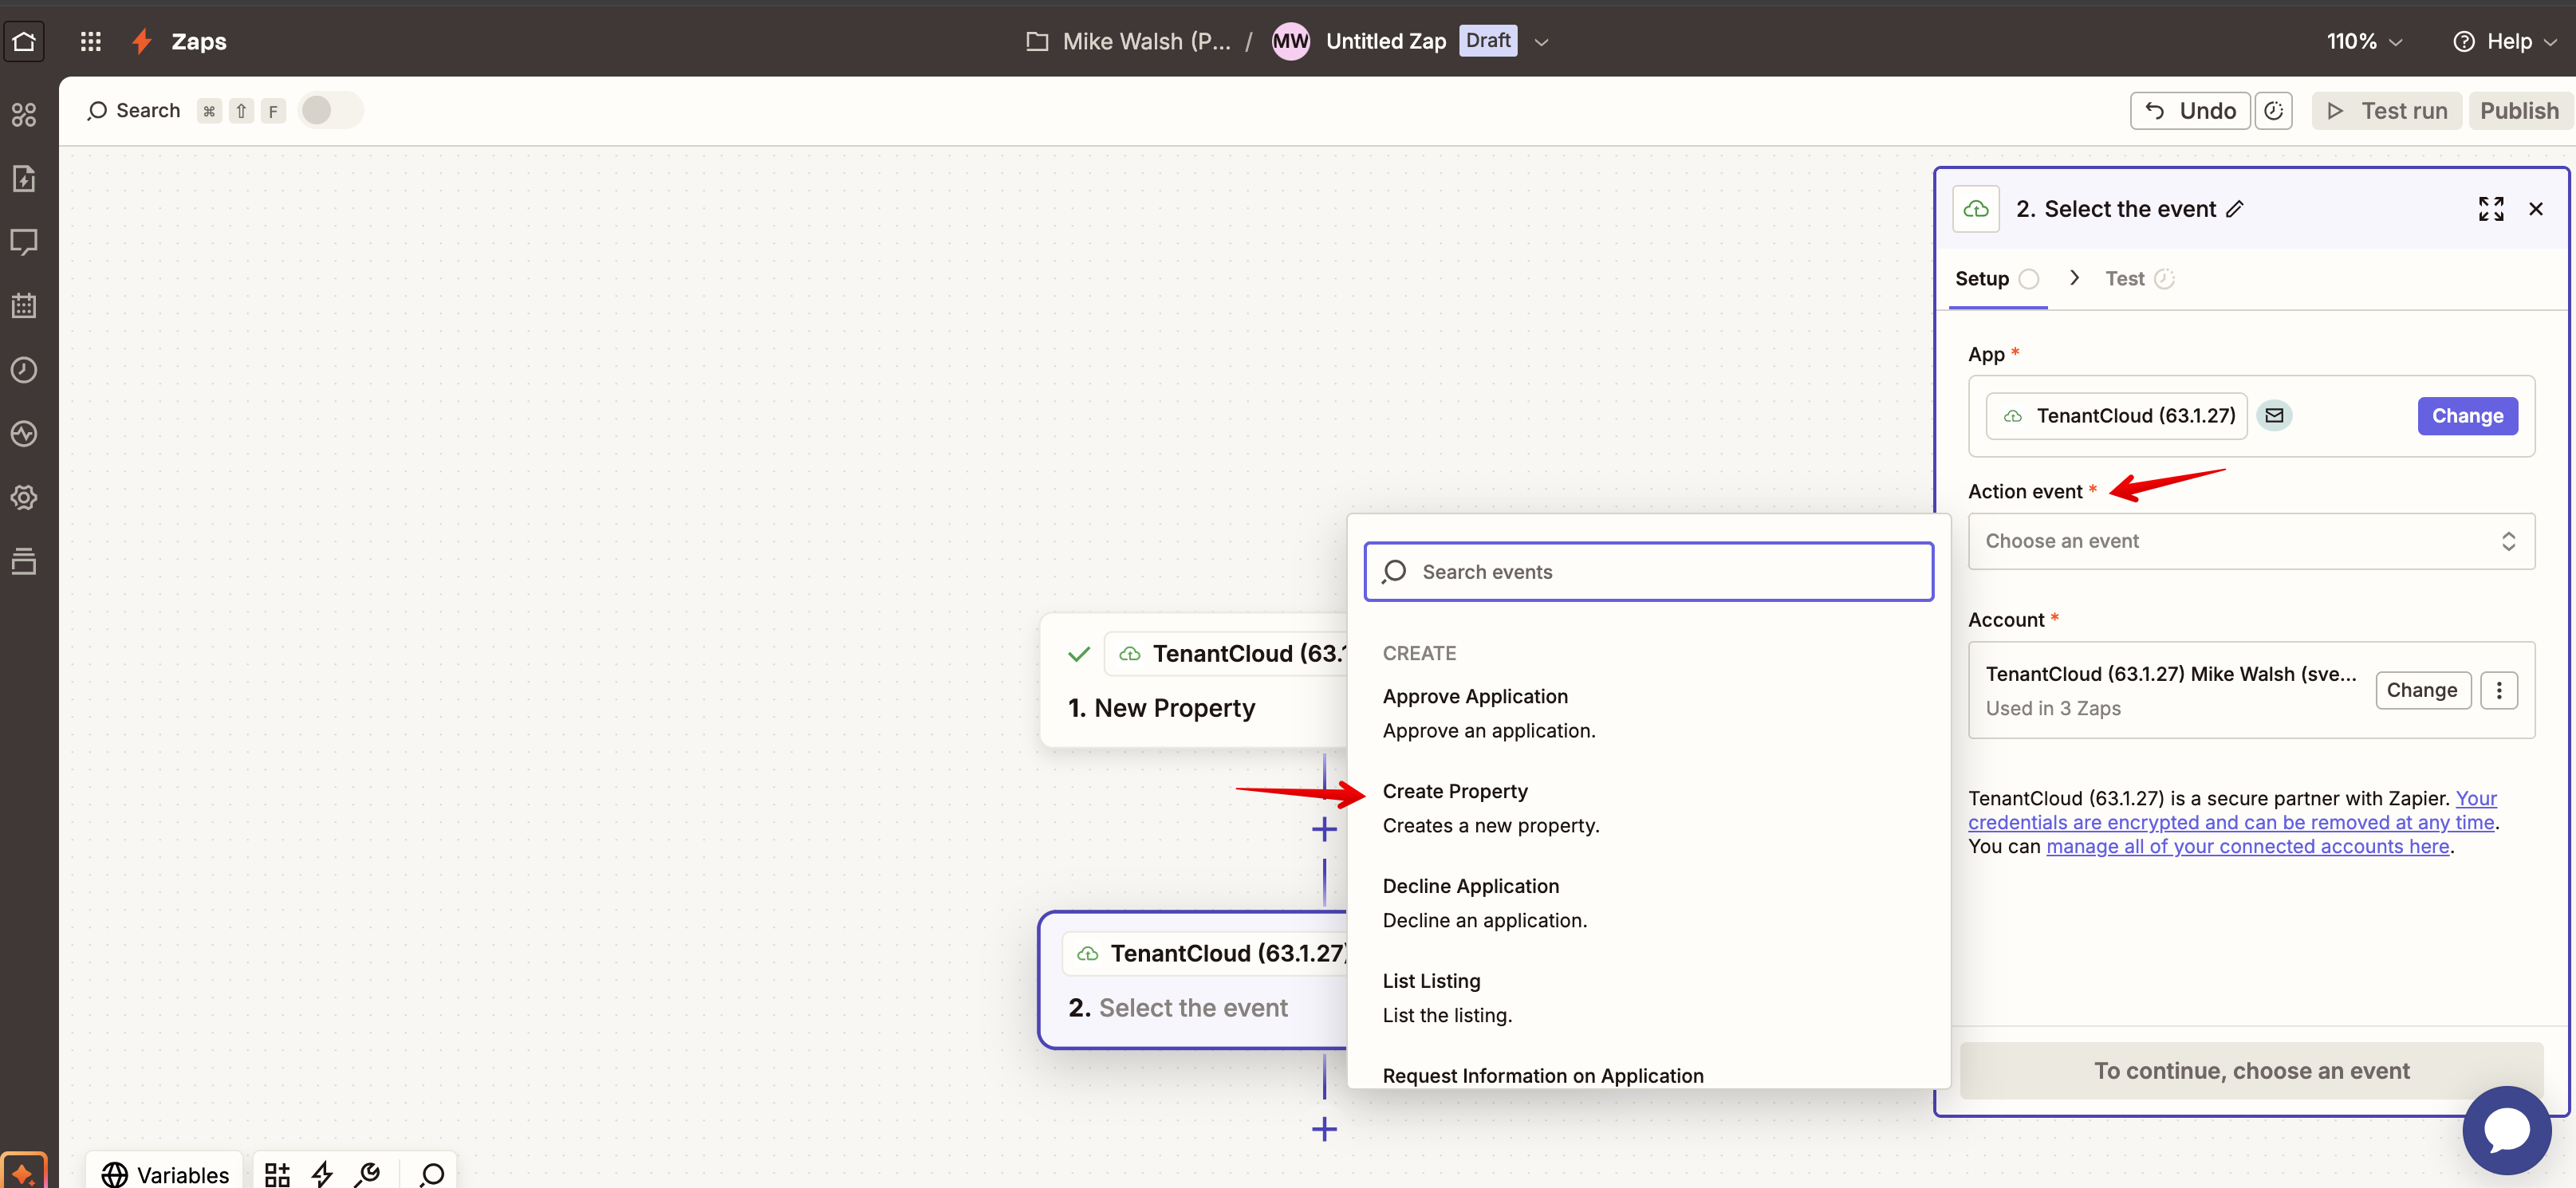Select the 1. New Property step node
2576x1188 pixels.
(x=1194, y=680)
